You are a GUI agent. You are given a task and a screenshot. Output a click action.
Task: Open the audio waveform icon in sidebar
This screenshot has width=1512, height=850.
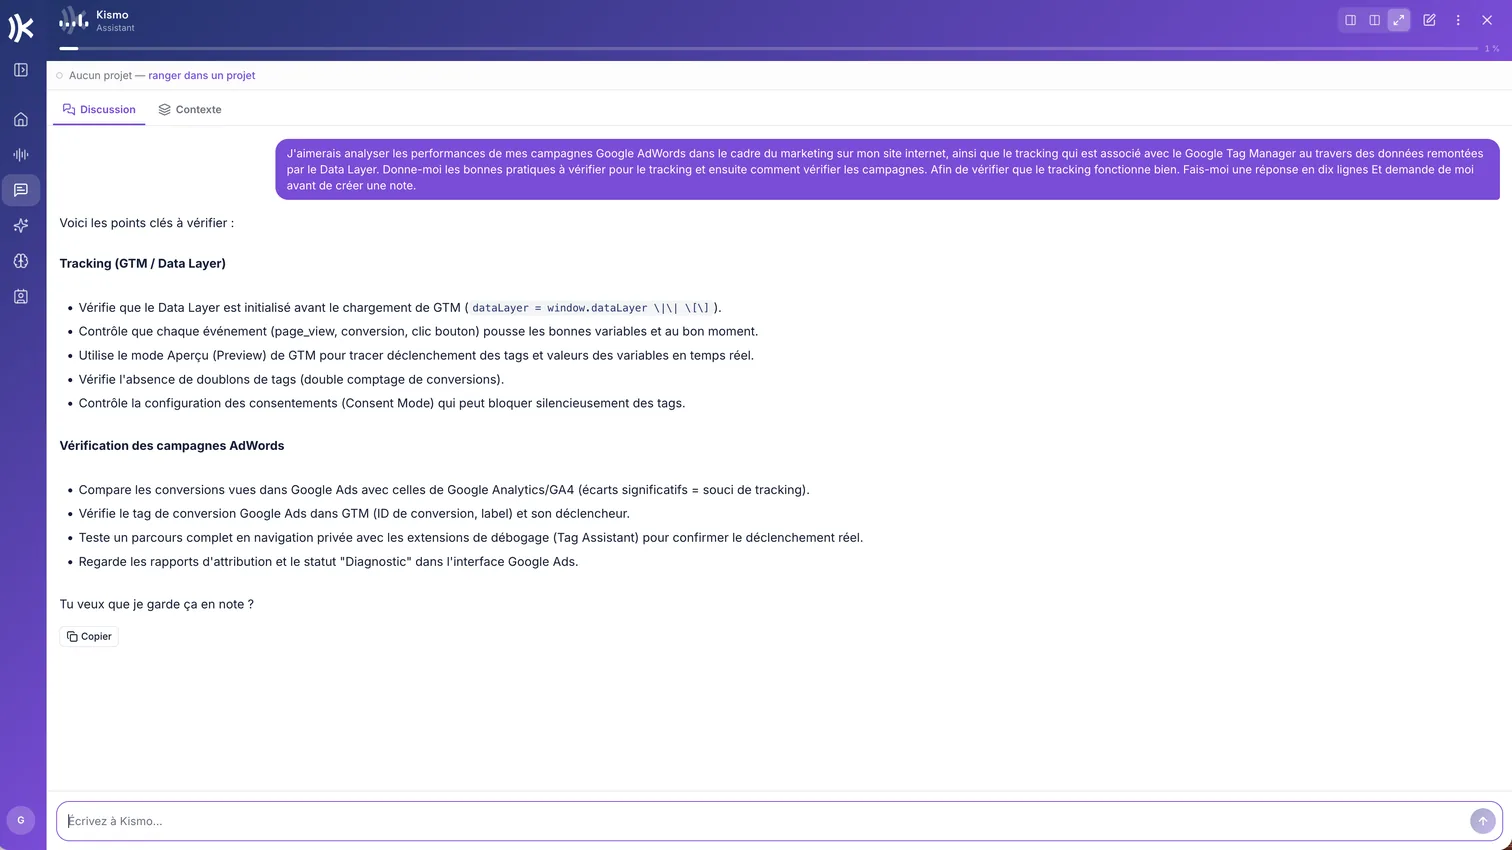[x=21, y=155]
